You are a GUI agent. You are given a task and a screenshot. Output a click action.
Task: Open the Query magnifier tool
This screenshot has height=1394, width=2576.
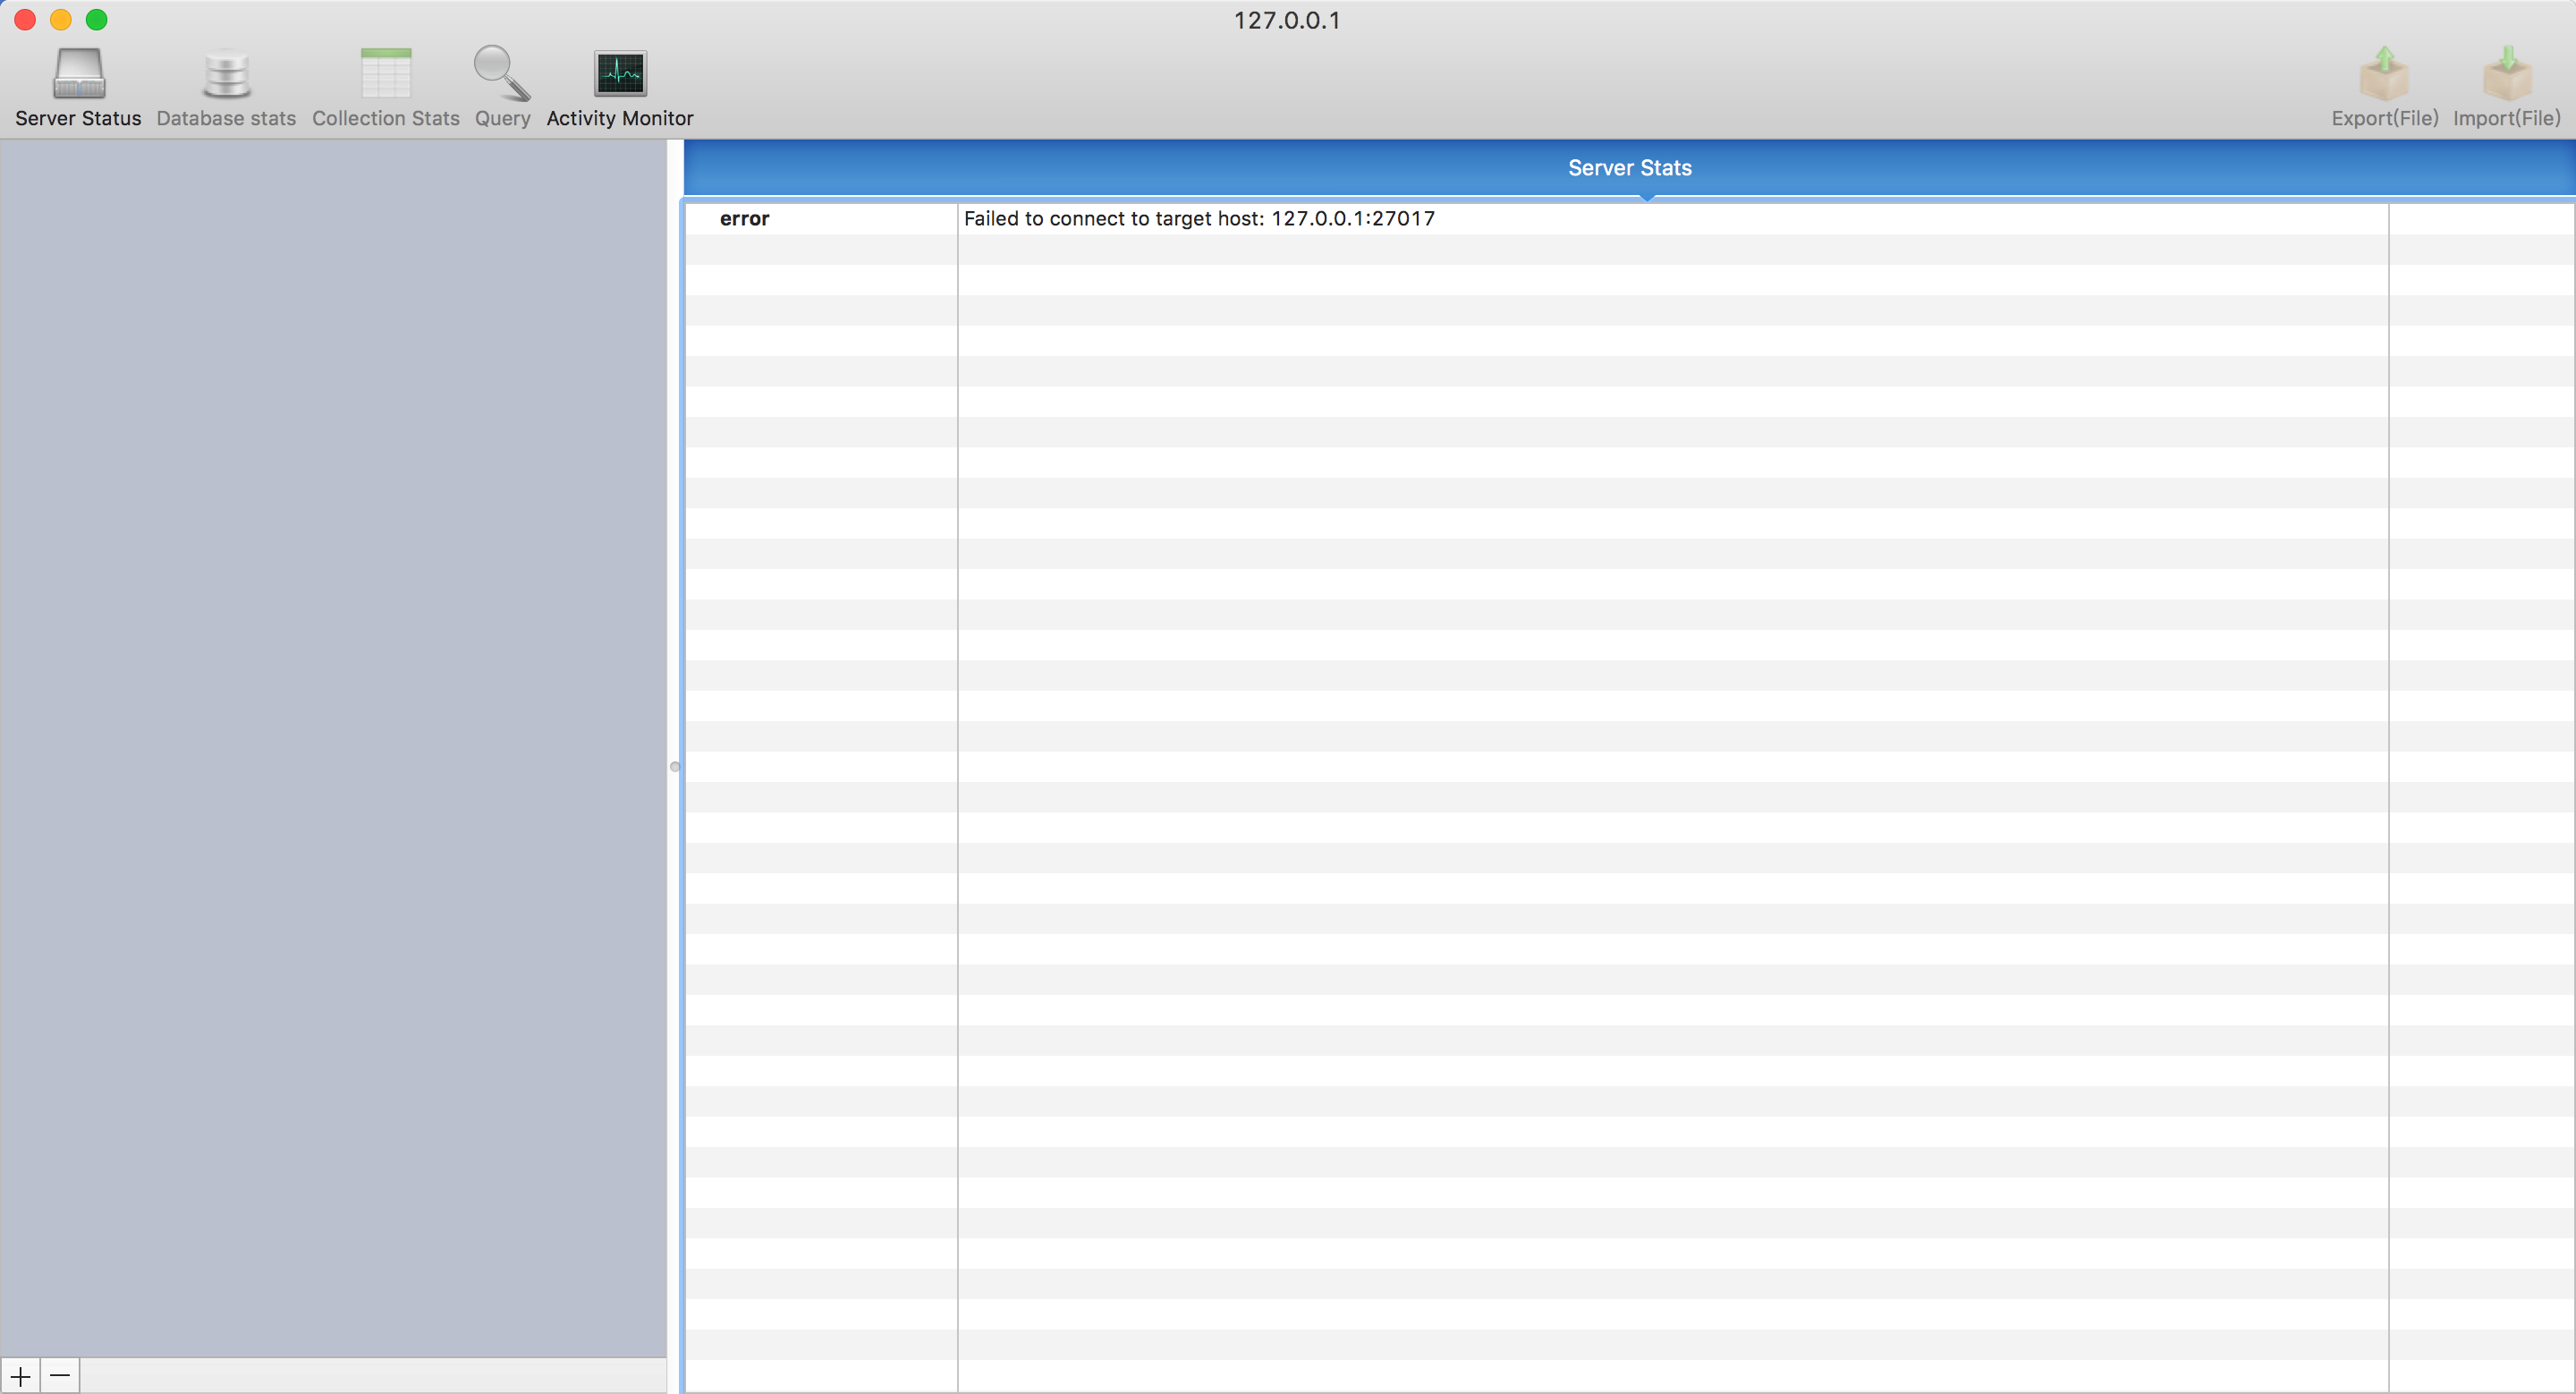501,74
